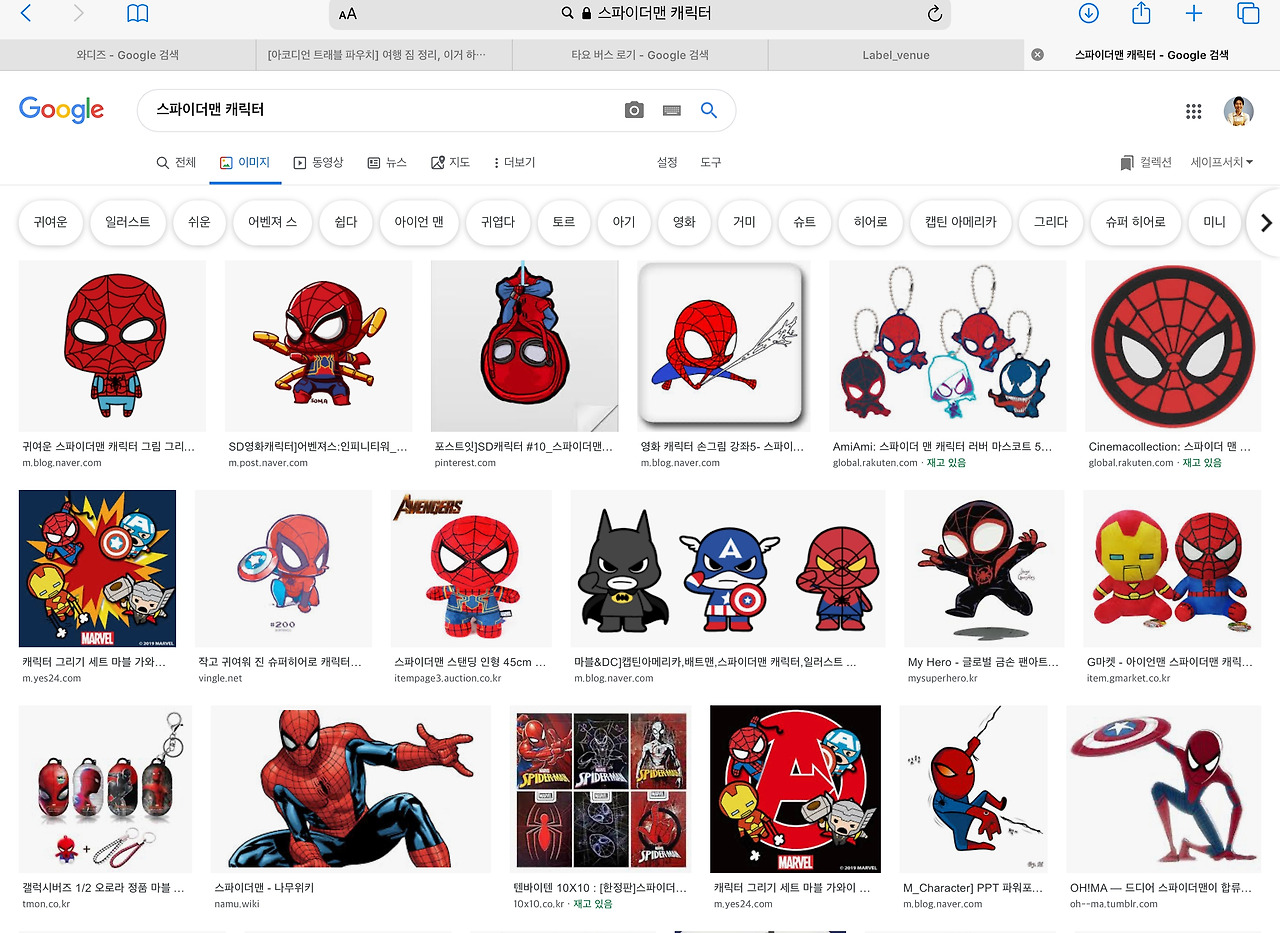Open the black Miles Morales fan art image

tap(984, 569)
